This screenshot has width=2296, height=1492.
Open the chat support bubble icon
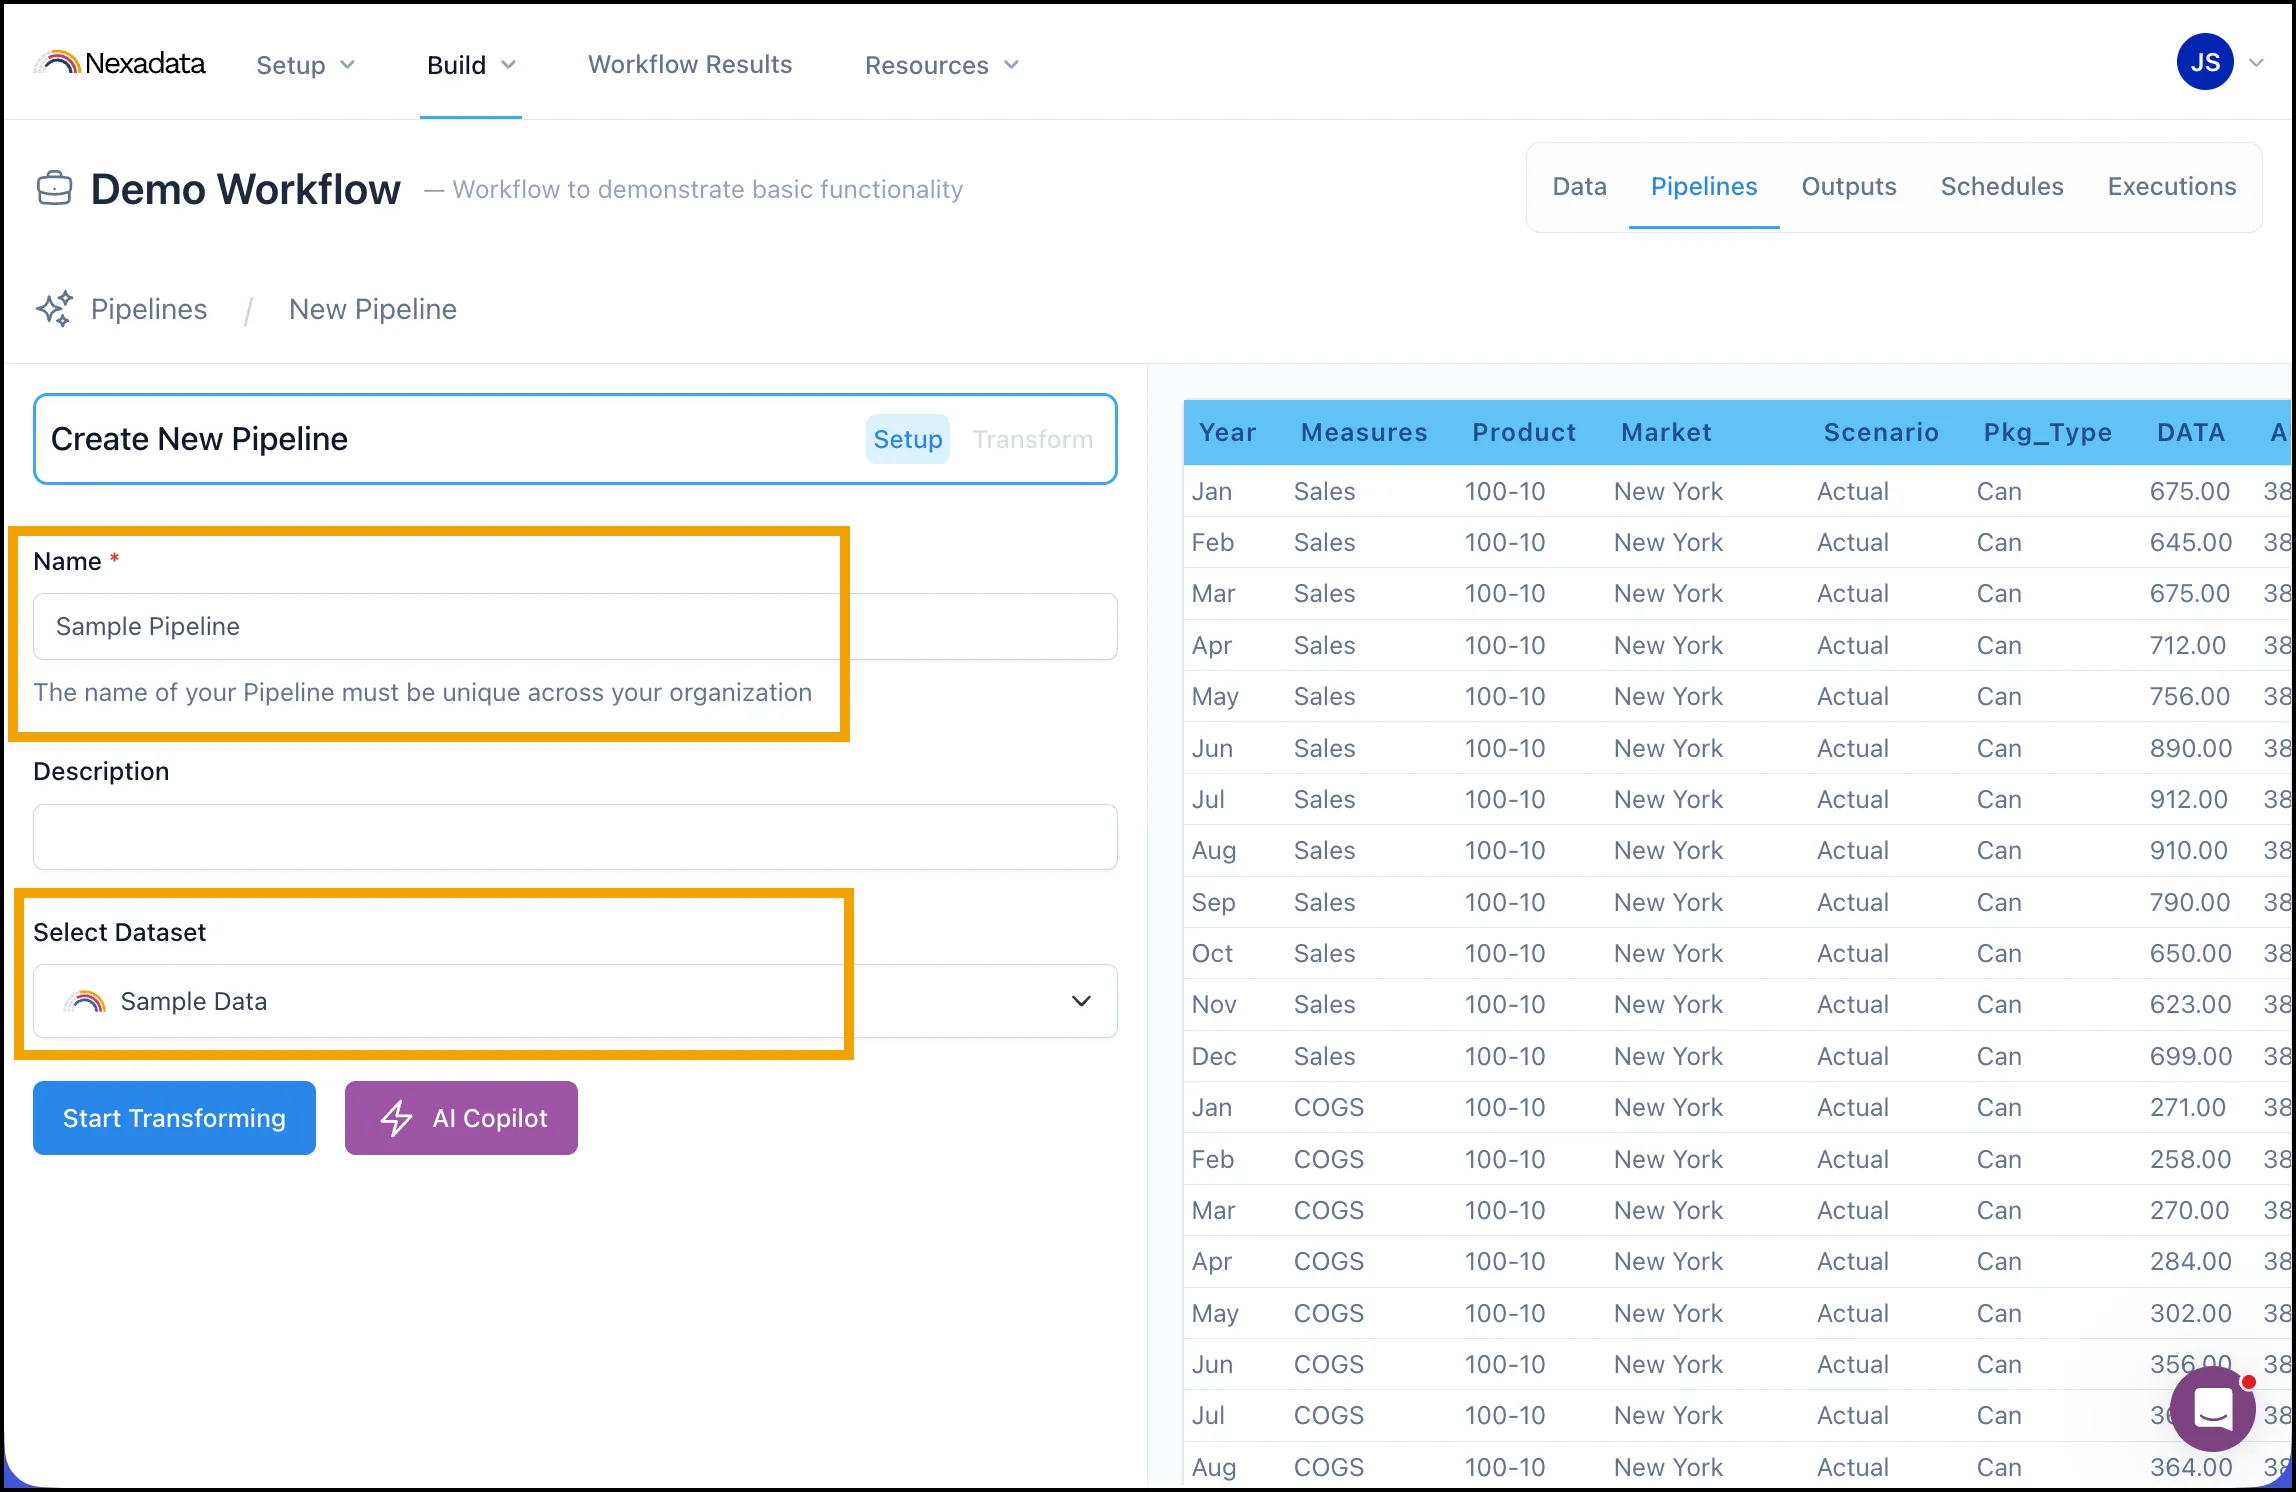coord(2212,1409)
